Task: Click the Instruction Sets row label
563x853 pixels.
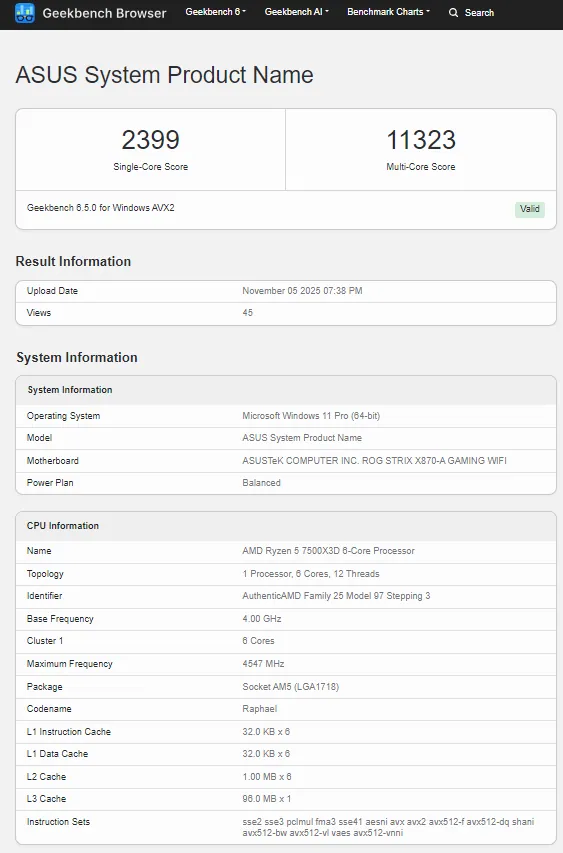Action: 58,822
